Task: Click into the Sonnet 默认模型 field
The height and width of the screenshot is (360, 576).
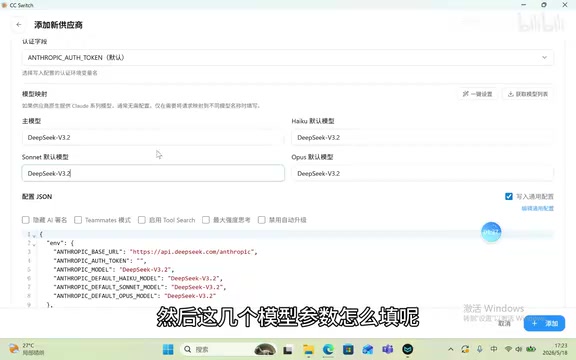Action: click(x=153, y=173)
